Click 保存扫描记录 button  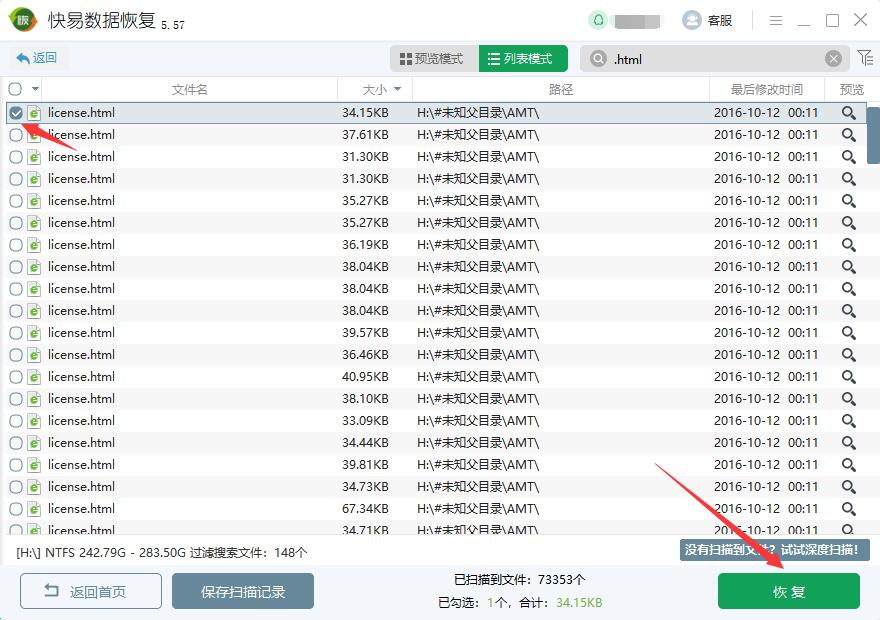[x=242, y=591]
